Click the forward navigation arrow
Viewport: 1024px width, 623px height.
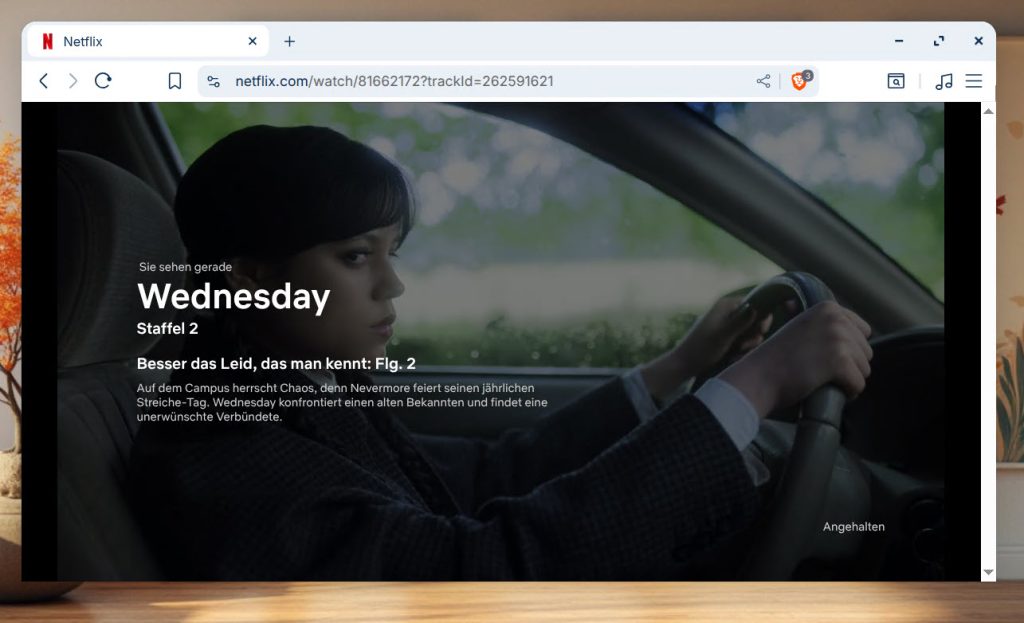click(73, 81)
